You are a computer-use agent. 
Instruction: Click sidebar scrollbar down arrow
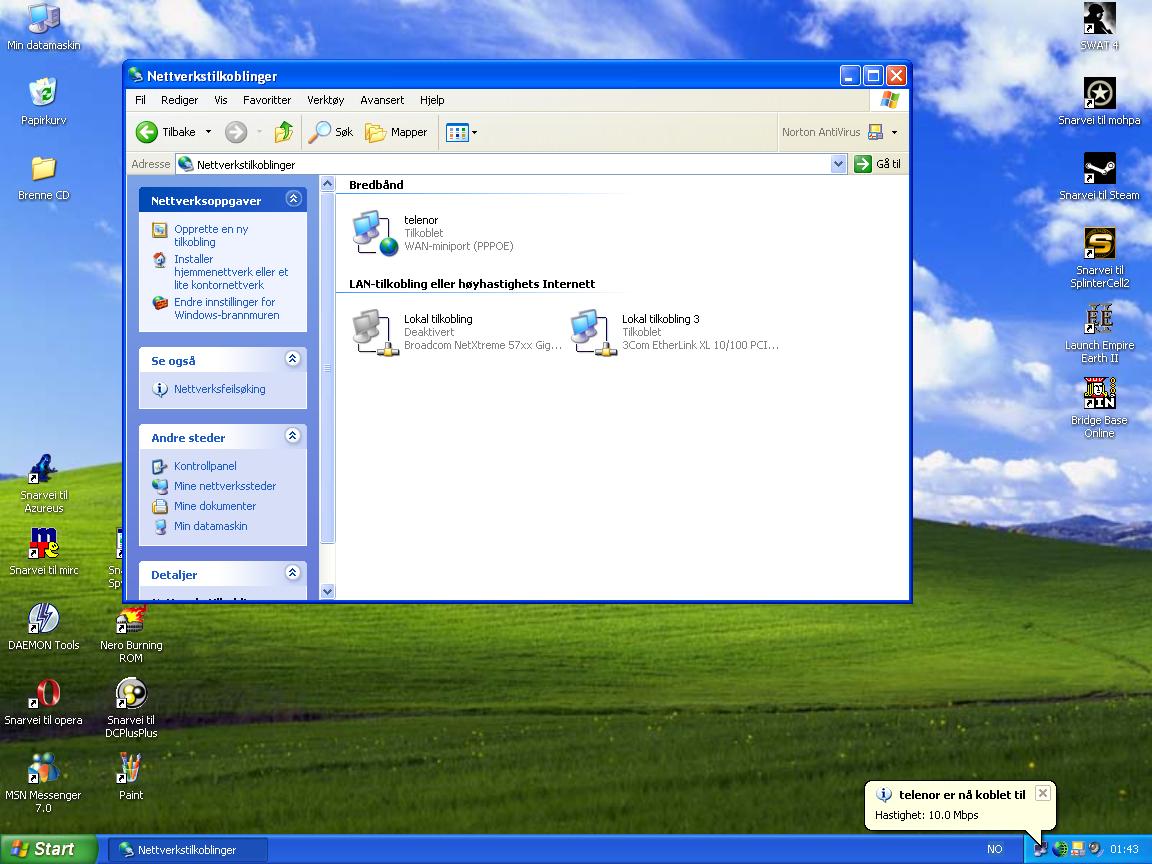pyautogui.click(x=328, y=591)
